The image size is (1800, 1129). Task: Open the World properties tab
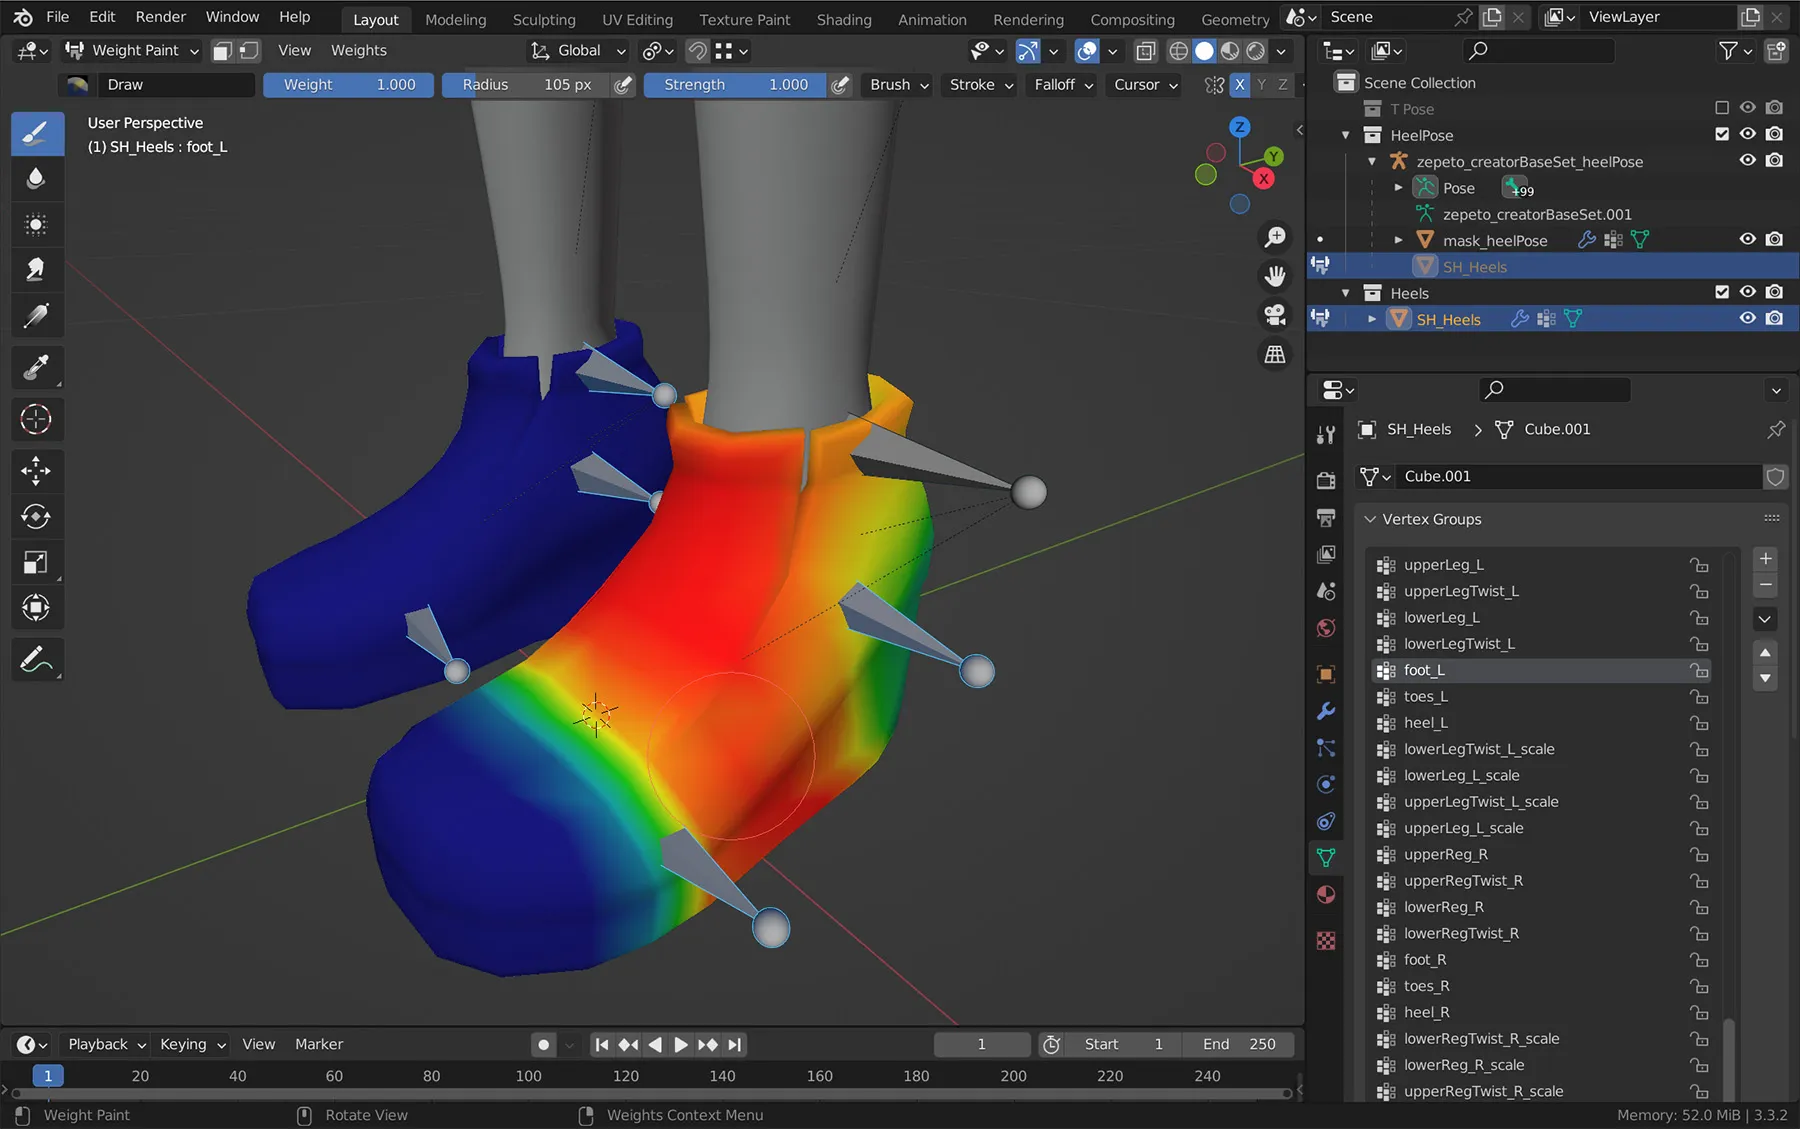[1326, 628]
